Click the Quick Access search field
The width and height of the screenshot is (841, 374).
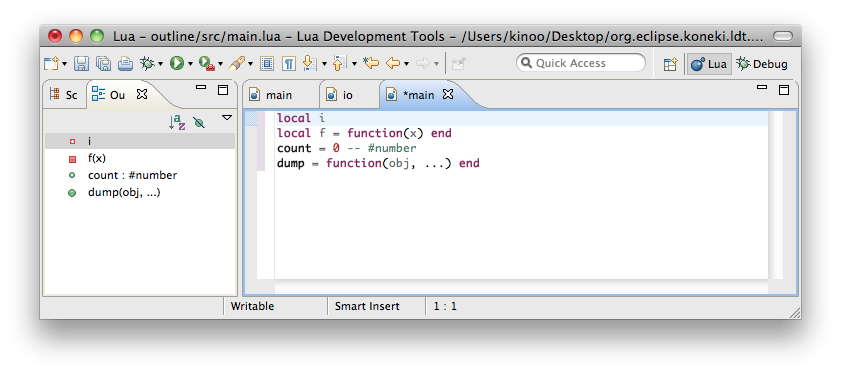coord(581,63)
